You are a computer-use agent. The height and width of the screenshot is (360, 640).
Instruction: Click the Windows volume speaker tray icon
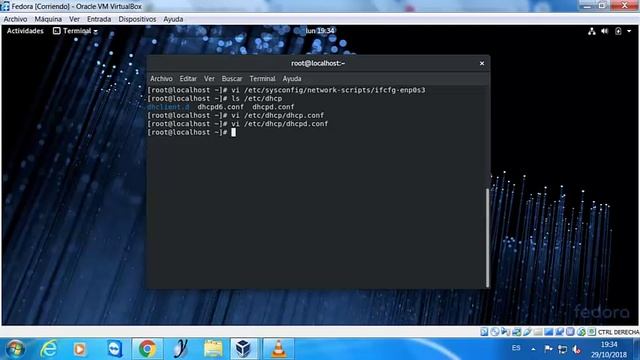pos(576,349)
